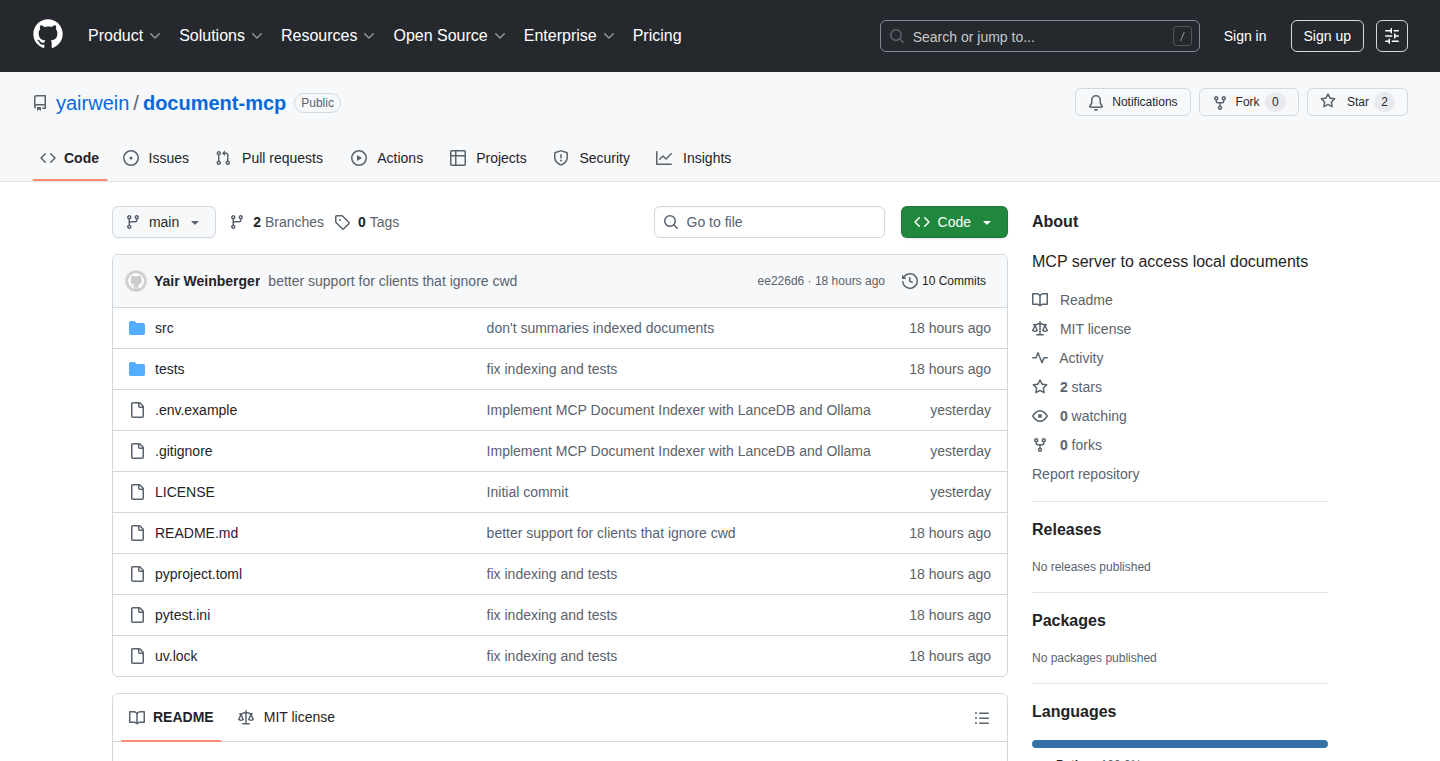Viewport: 1440px width, 761px height.
Task: Expand the Enterprise menu
Action: 569,36
